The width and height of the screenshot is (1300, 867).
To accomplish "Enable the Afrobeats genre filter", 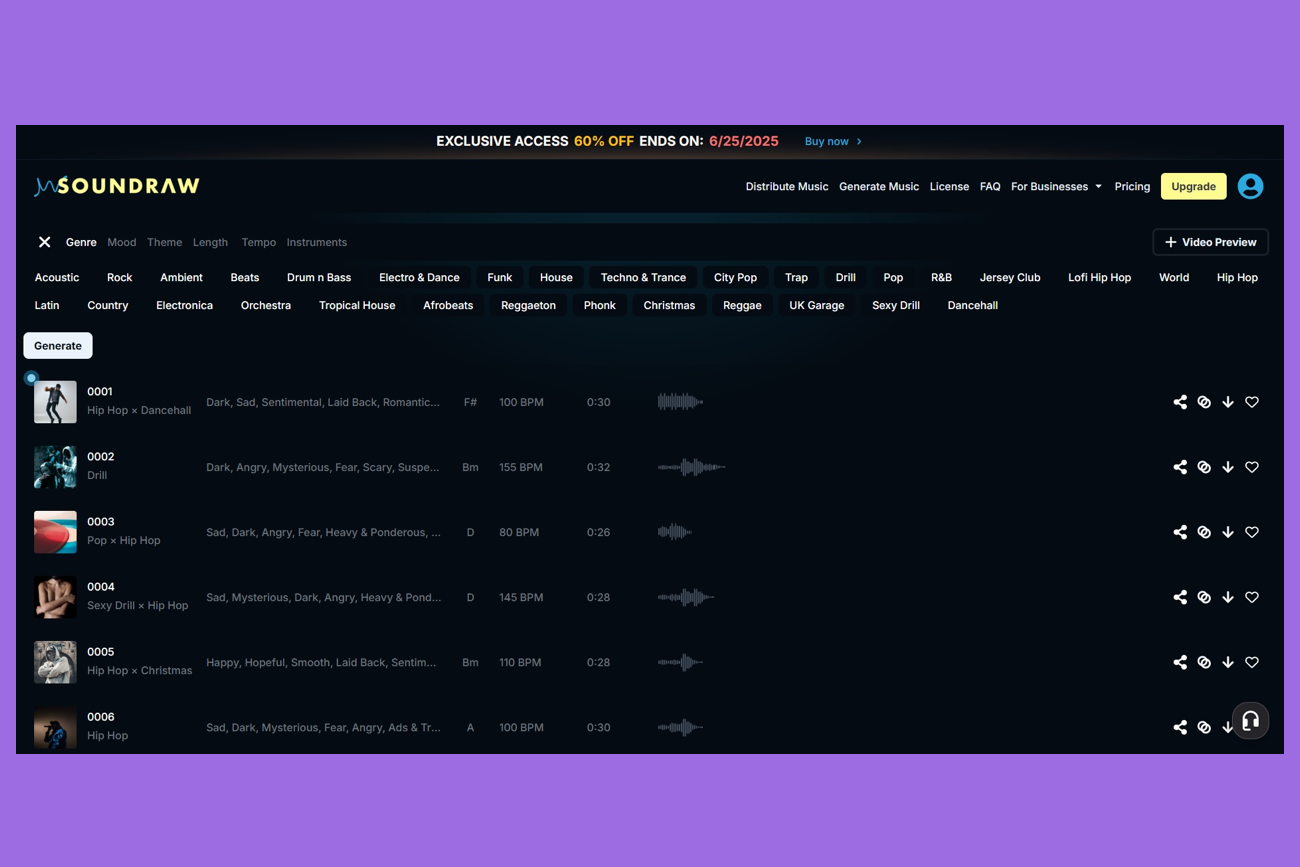I will point(448,306).
